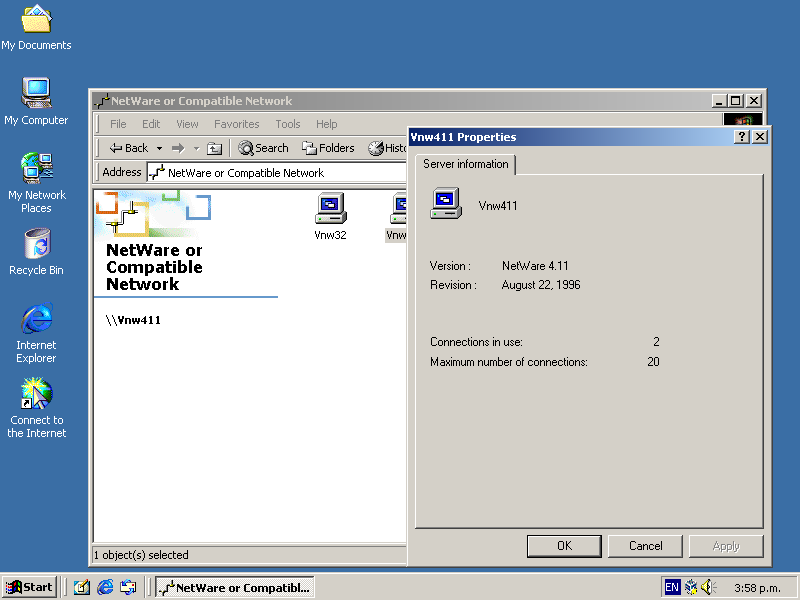Open the File menu
The width and height of the screenshot is (800, 600).
(118, 124)
